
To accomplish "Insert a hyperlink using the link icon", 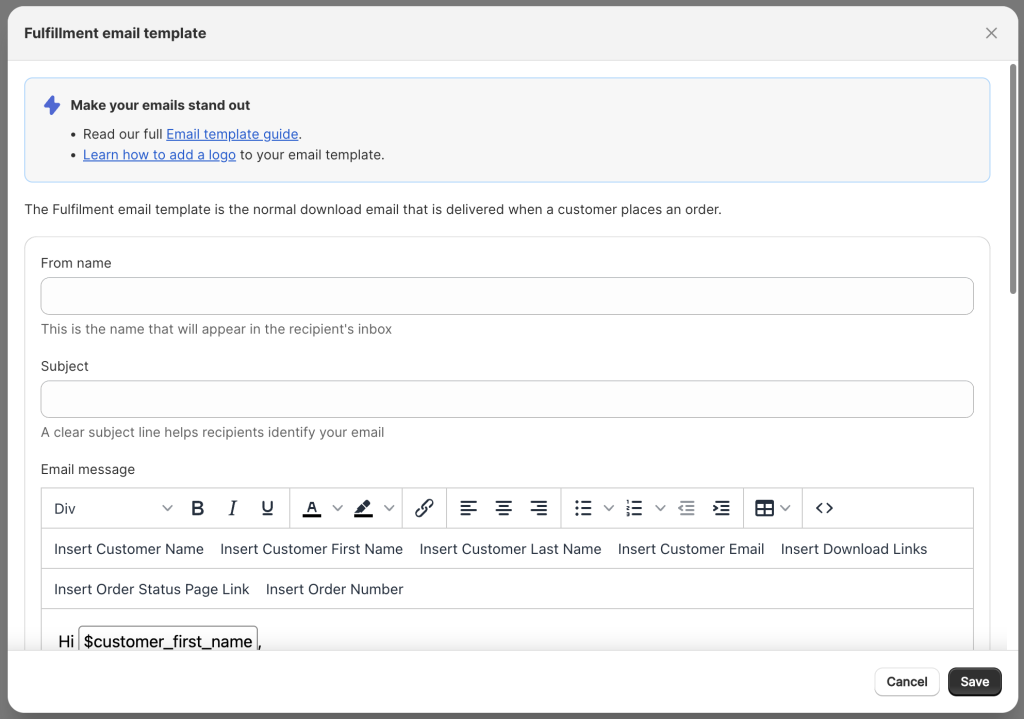I will pyautogui.click(x=424, y=508).
